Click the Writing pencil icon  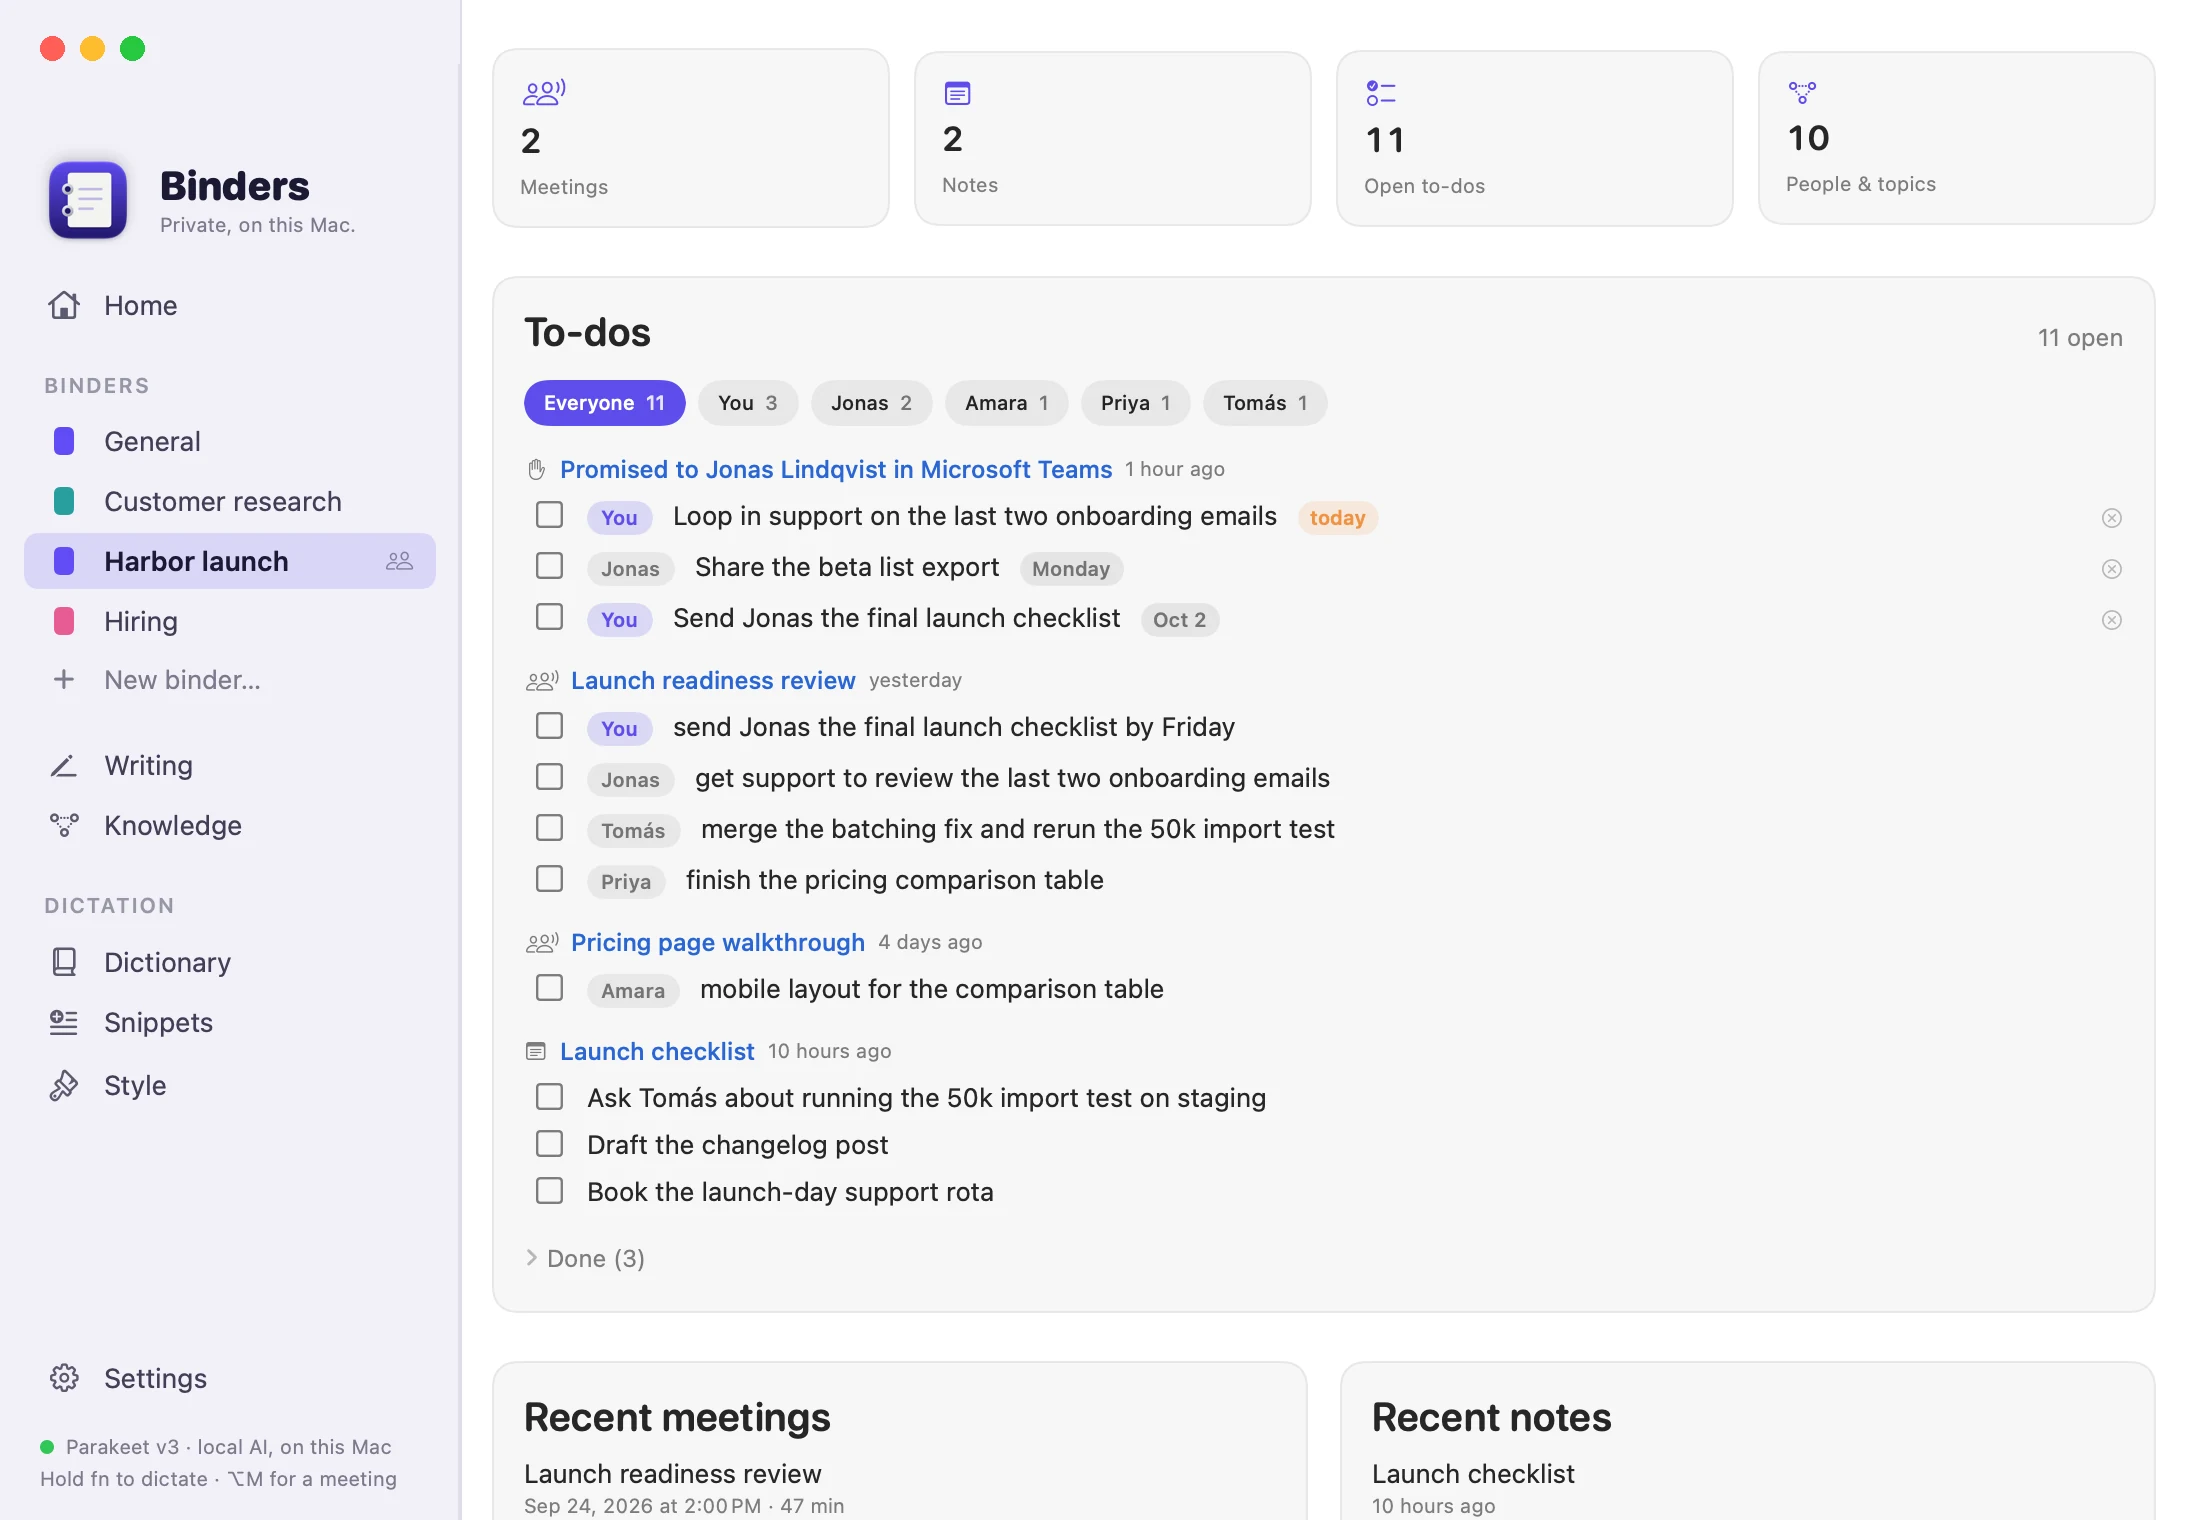(64, 766)
